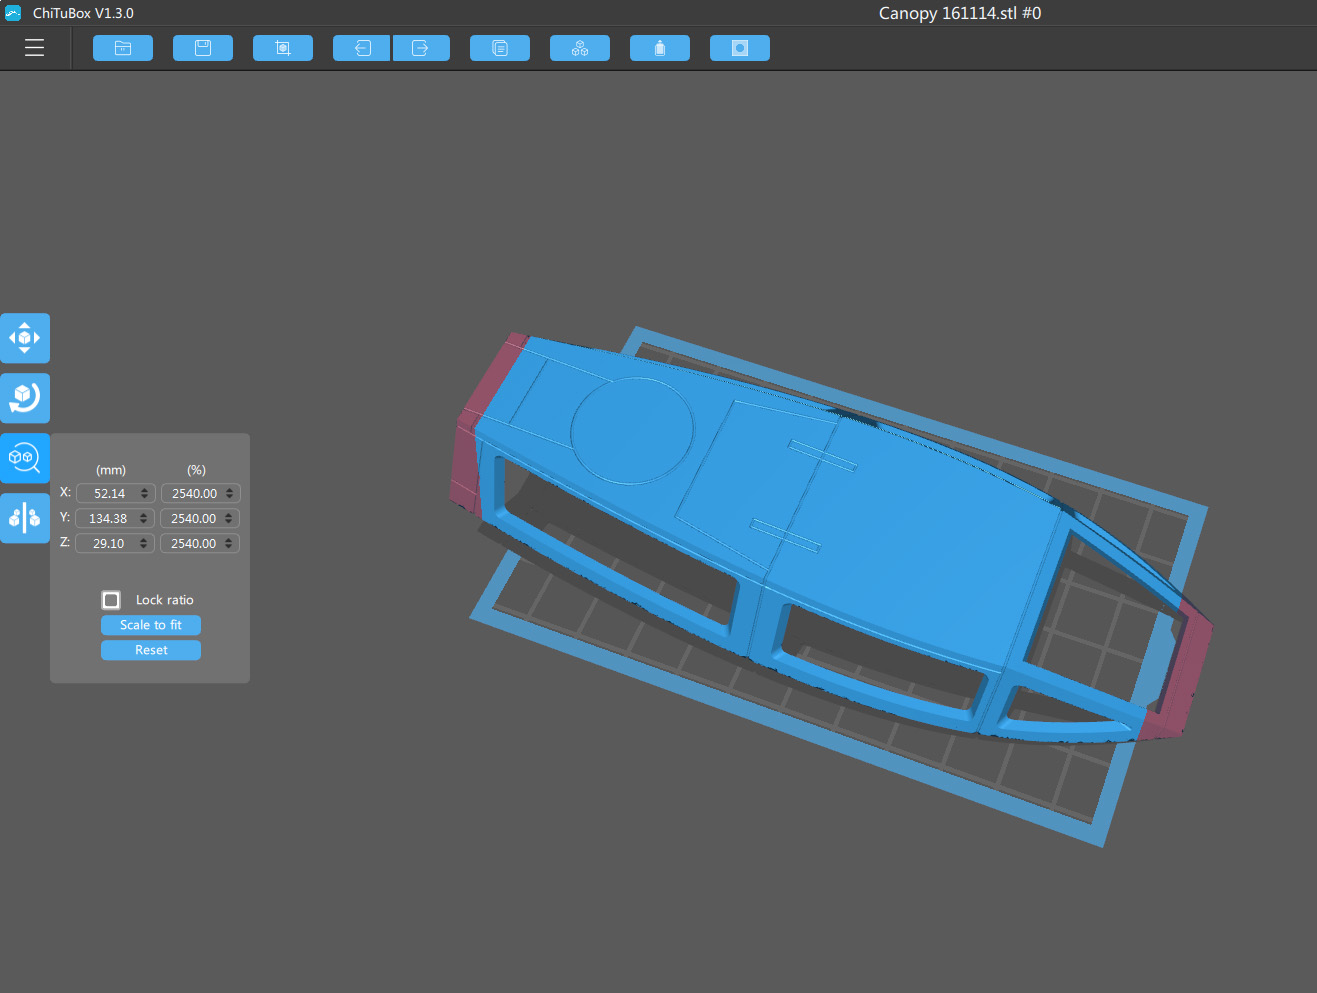
Task: Click the X percent spinner arrows
Action: tap(230, 493)
